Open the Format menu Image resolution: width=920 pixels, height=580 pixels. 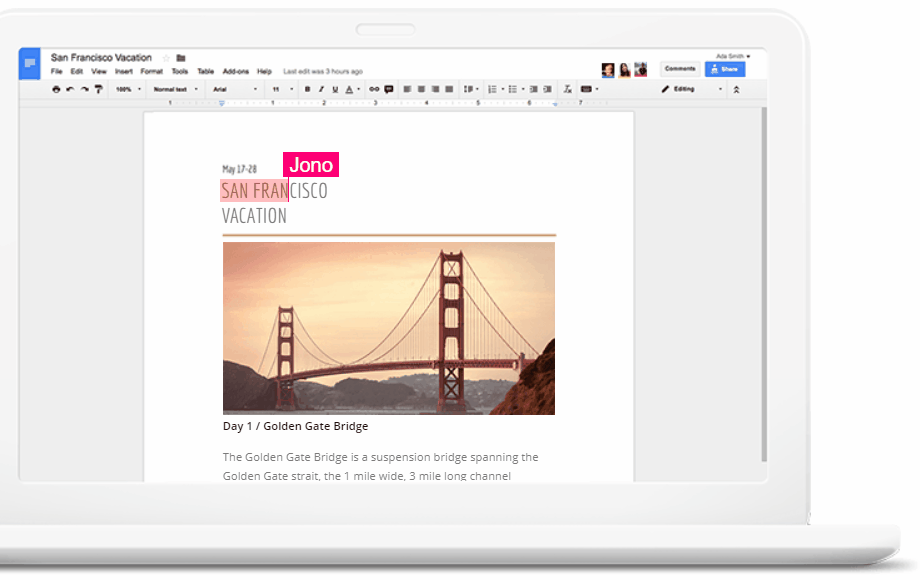tap(151, 72)
